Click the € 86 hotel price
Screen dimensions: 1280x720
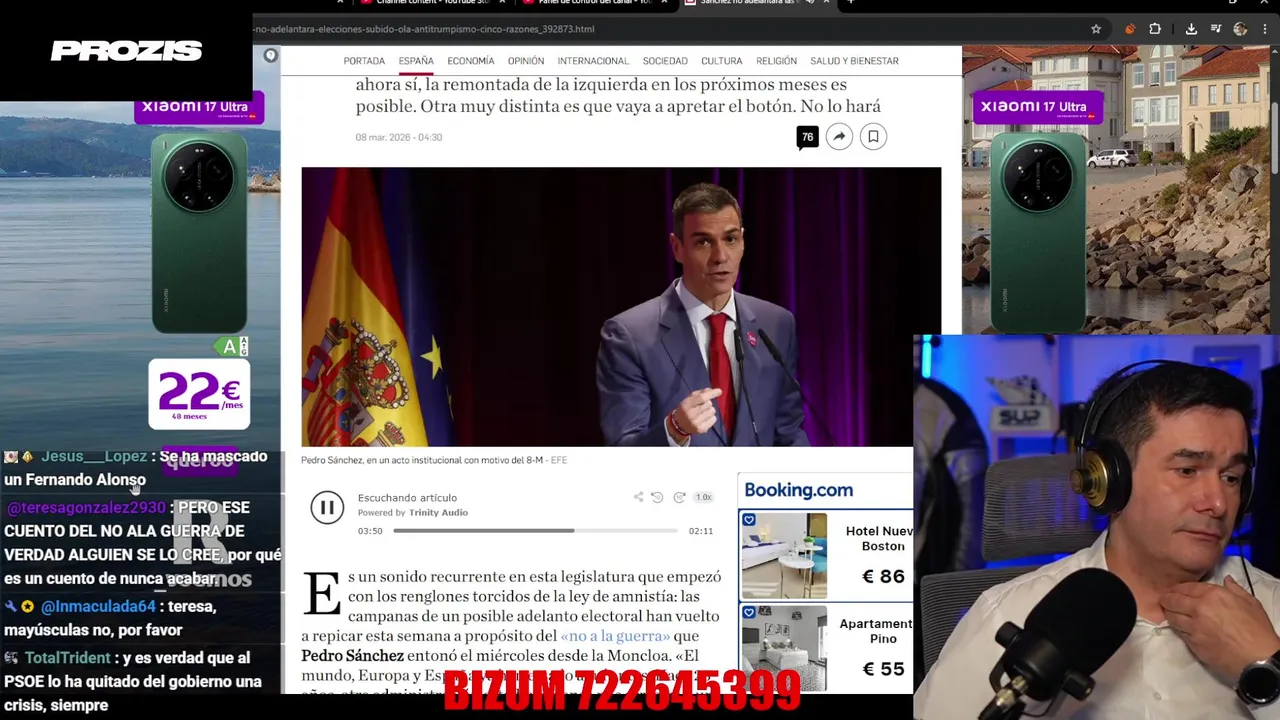(x=883, y=577)
